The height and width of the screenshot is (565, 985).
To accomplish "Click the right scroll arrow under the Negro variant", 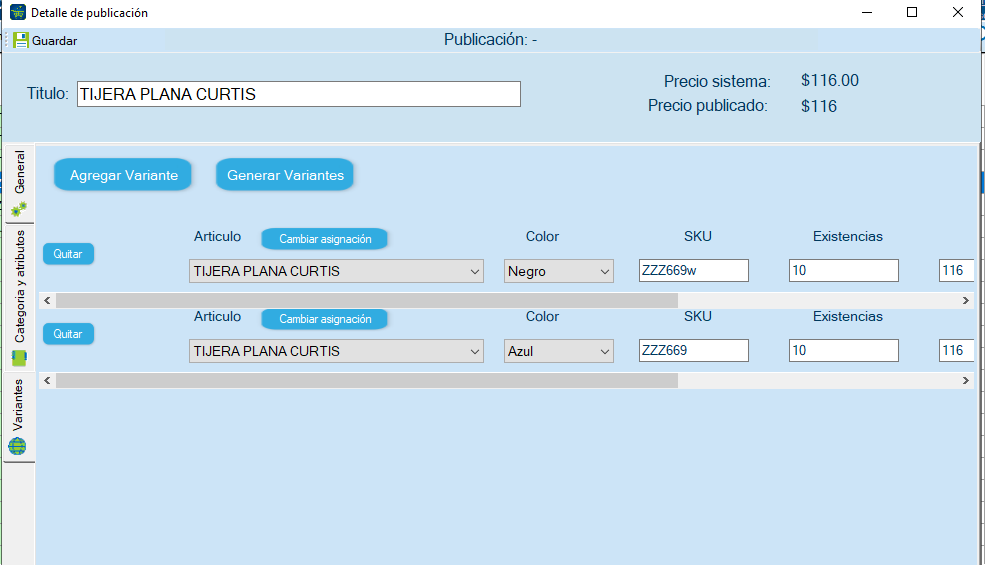I will (966, 300).
